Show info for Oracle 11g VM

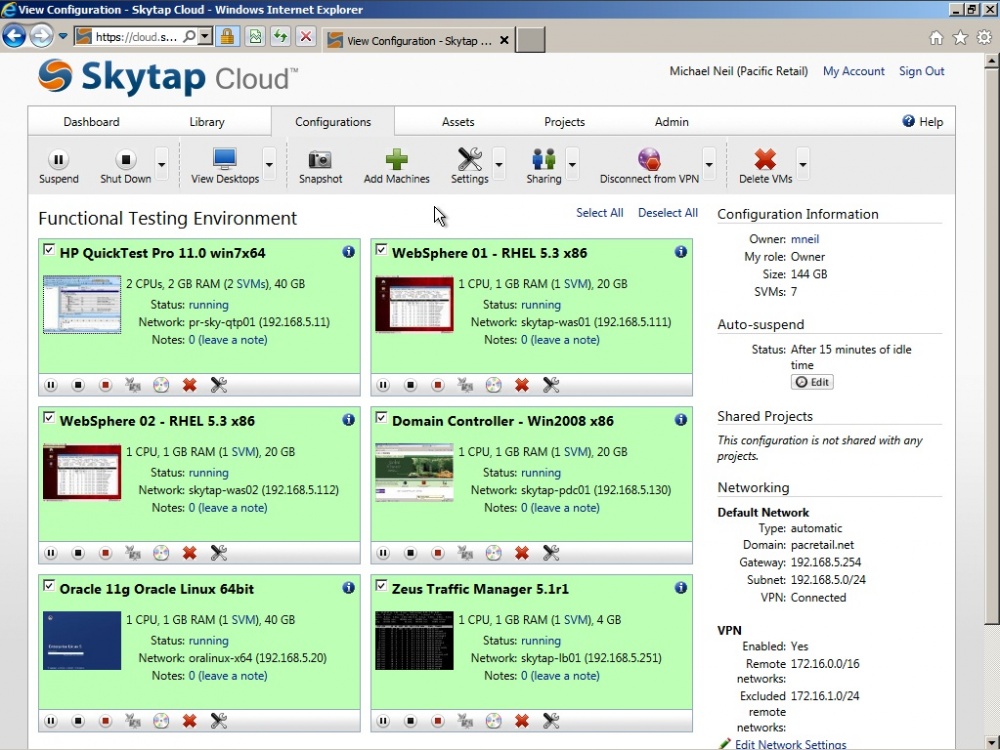348,587
